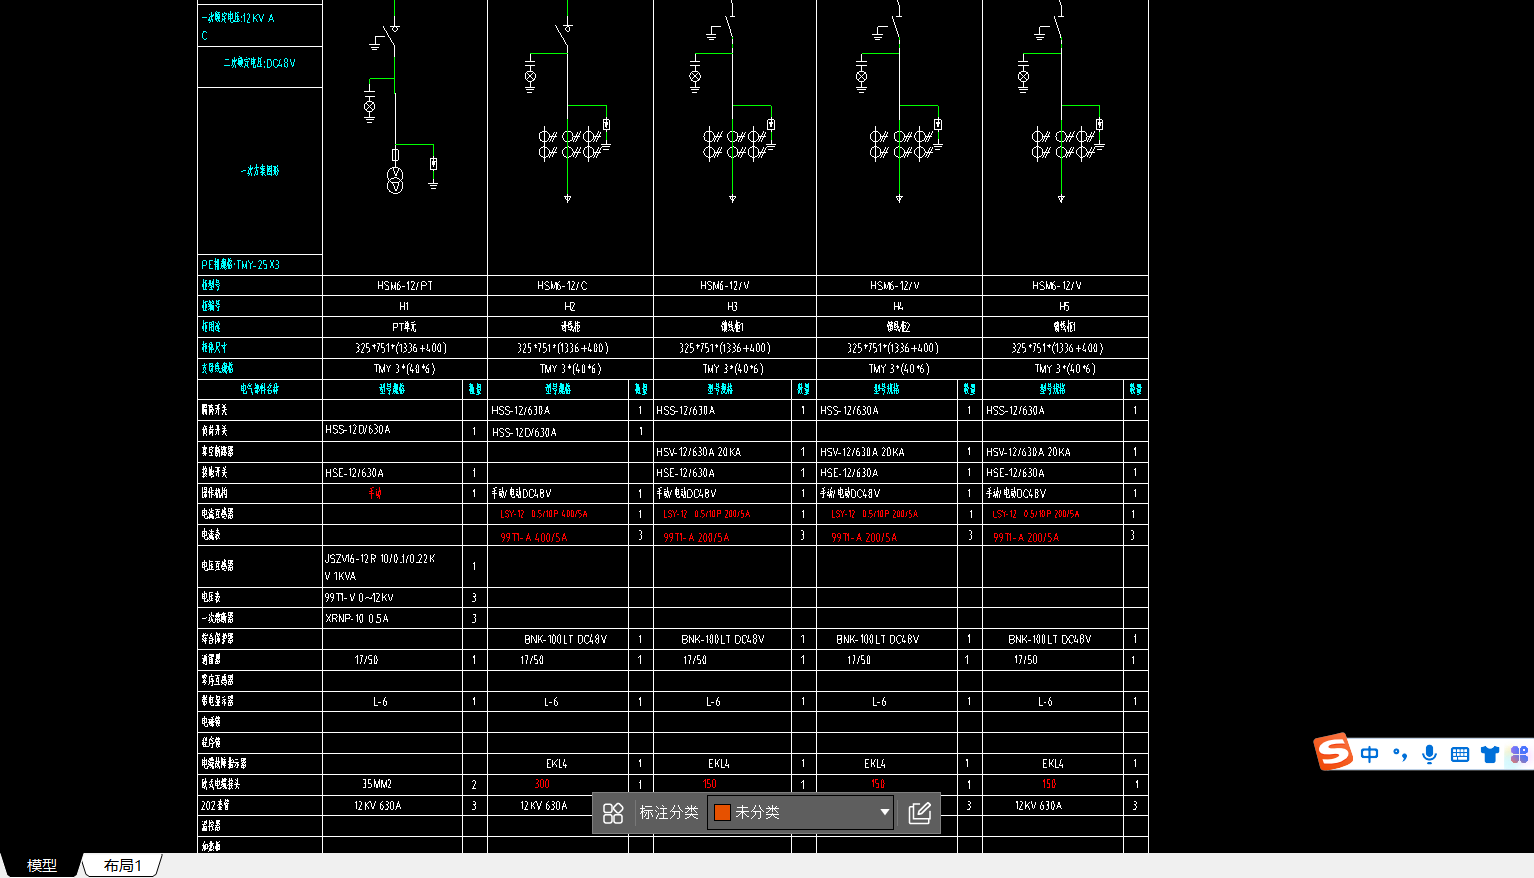Select the H5 cabinet number cell

click(1064, 307)
